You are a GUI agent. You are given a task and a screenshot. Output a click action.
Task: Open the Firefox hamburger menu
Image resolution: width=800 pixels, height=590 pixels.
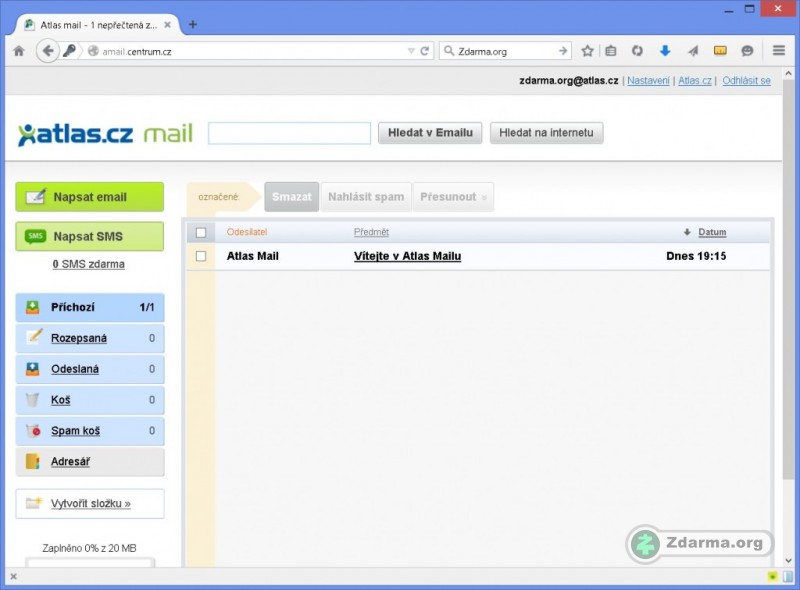(779, 51)
